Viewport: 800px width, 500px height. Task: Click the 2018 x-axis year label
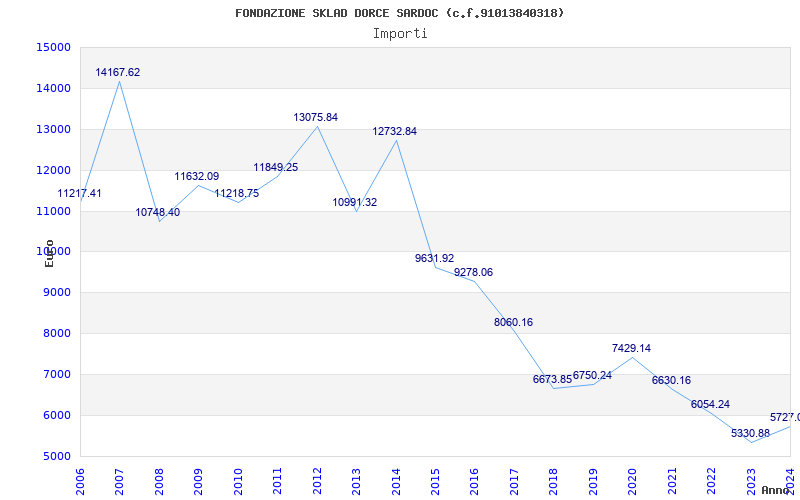pyautogui.click(x=554, y=481)
